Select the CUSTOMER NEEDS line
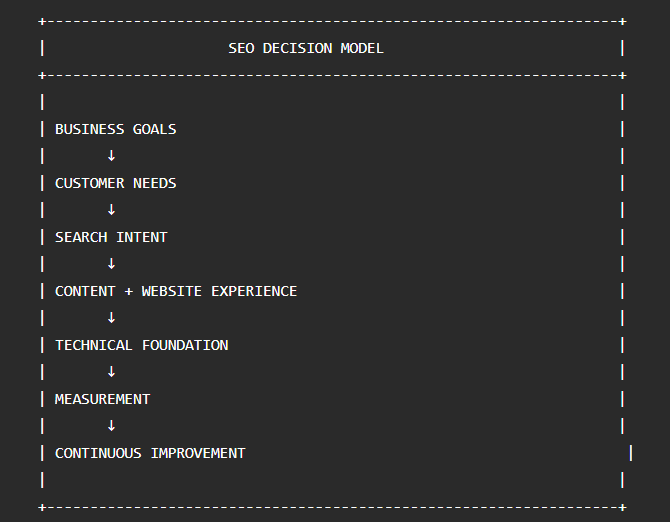Viewport: 670px width, 522px height. (x=115, y=183)
